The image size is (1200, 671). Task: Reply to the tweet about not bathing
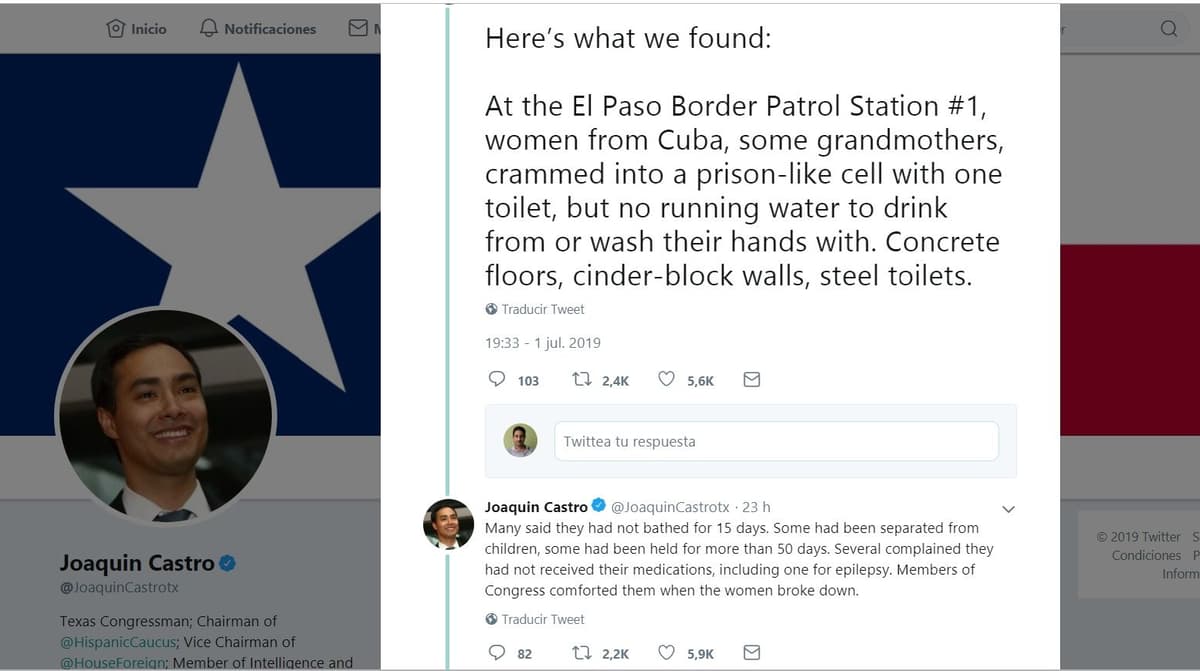click(497, 653)
